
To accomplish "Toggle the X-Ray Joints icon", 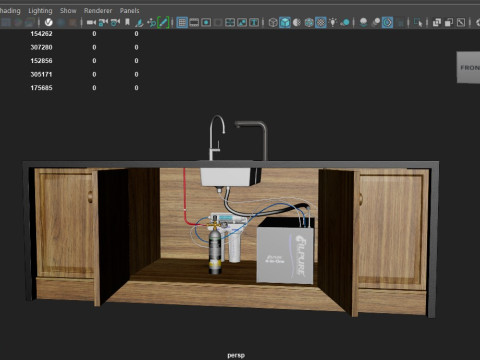I will [x=461, y=22].
